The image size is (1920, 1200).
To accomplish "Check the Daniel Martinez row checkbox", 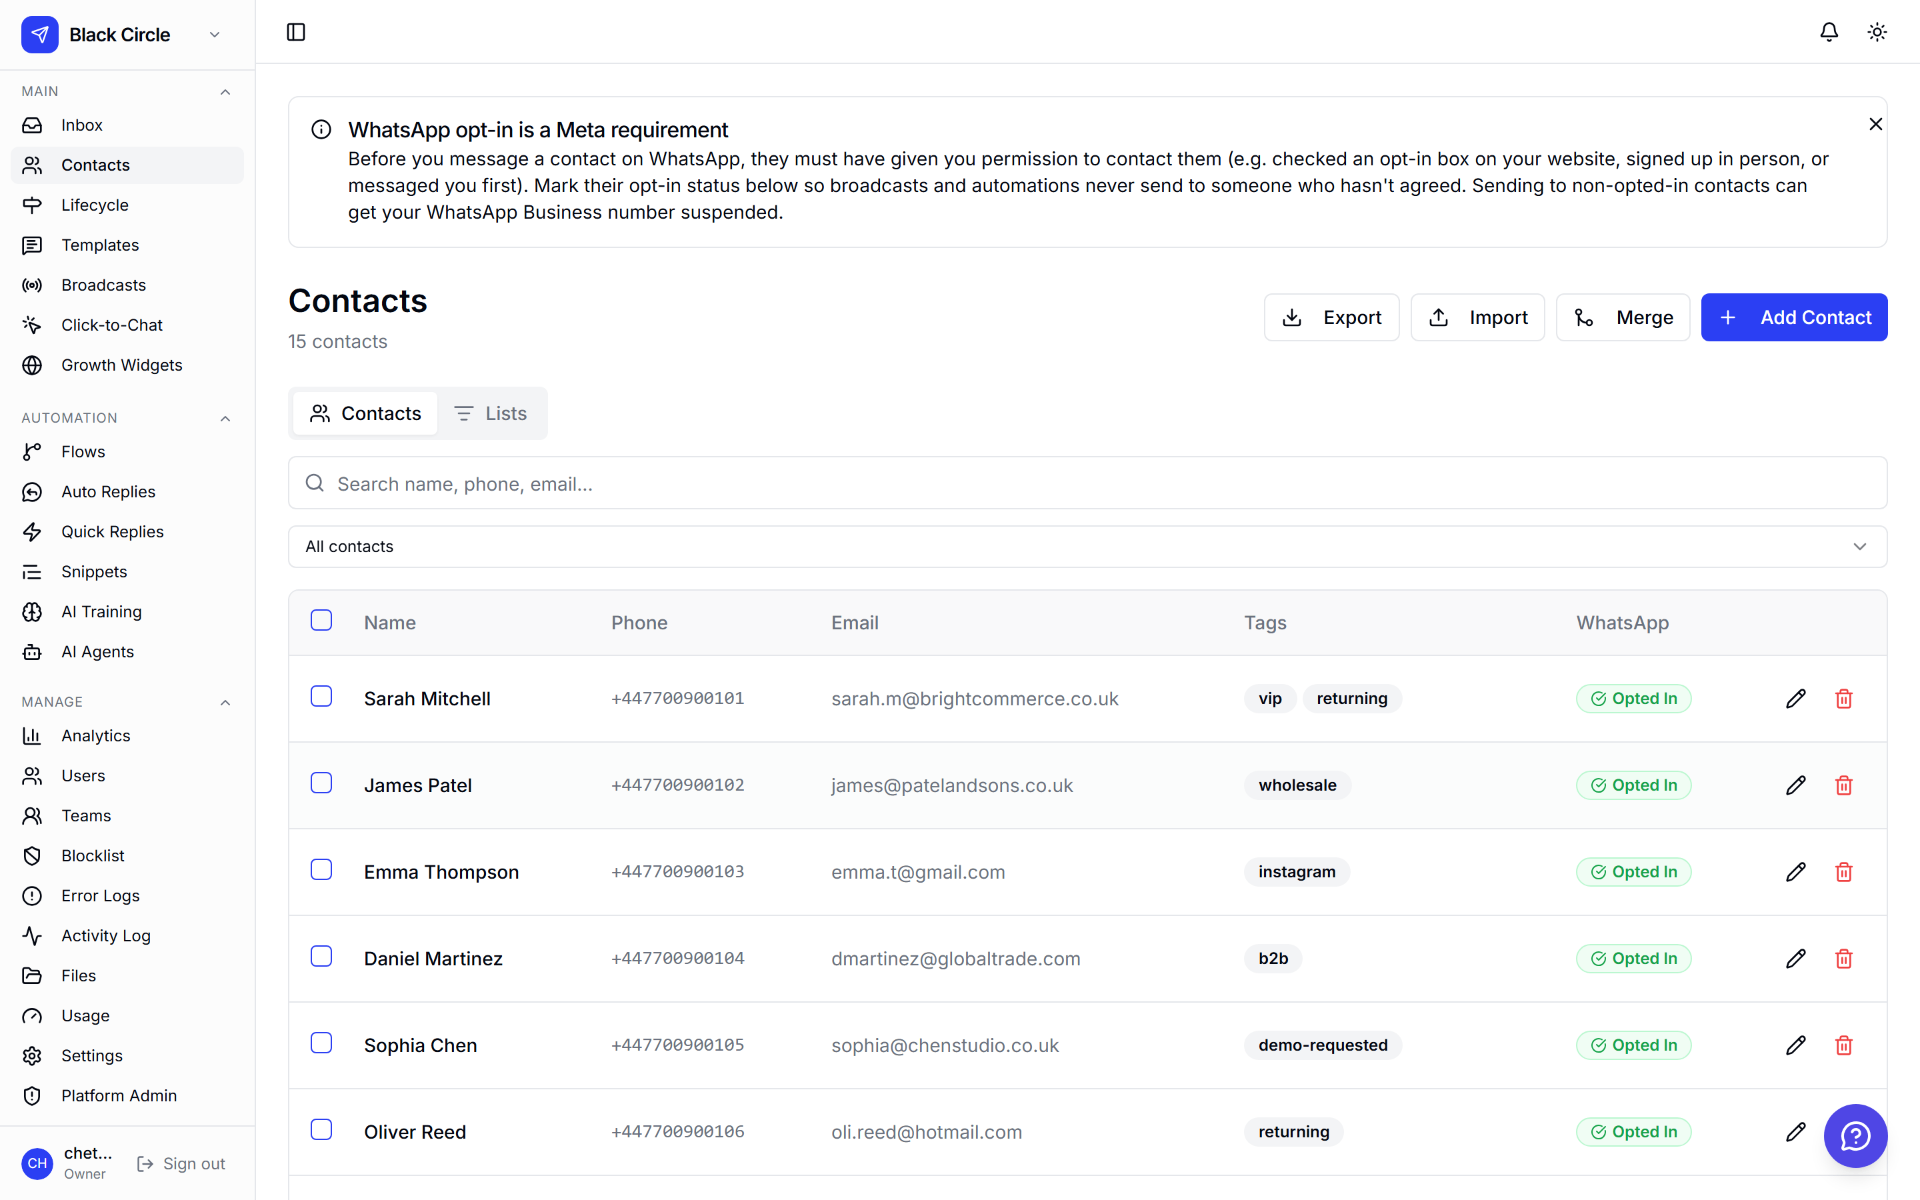I will [x=321, y=956].
